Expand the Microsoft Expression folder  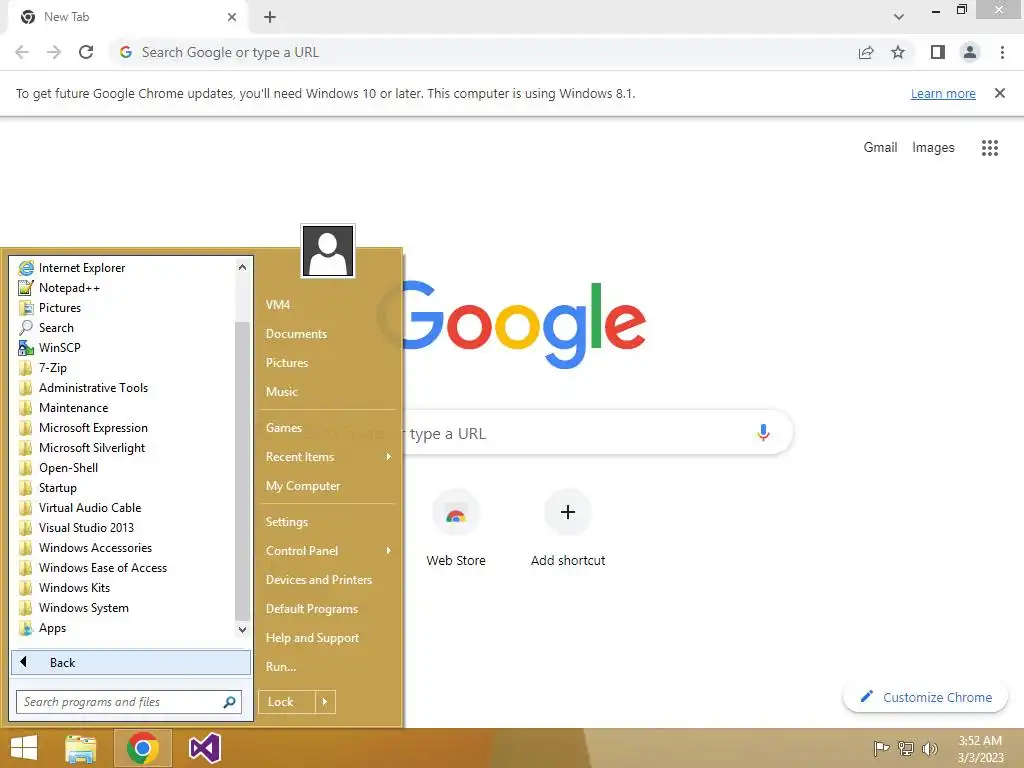93,428
